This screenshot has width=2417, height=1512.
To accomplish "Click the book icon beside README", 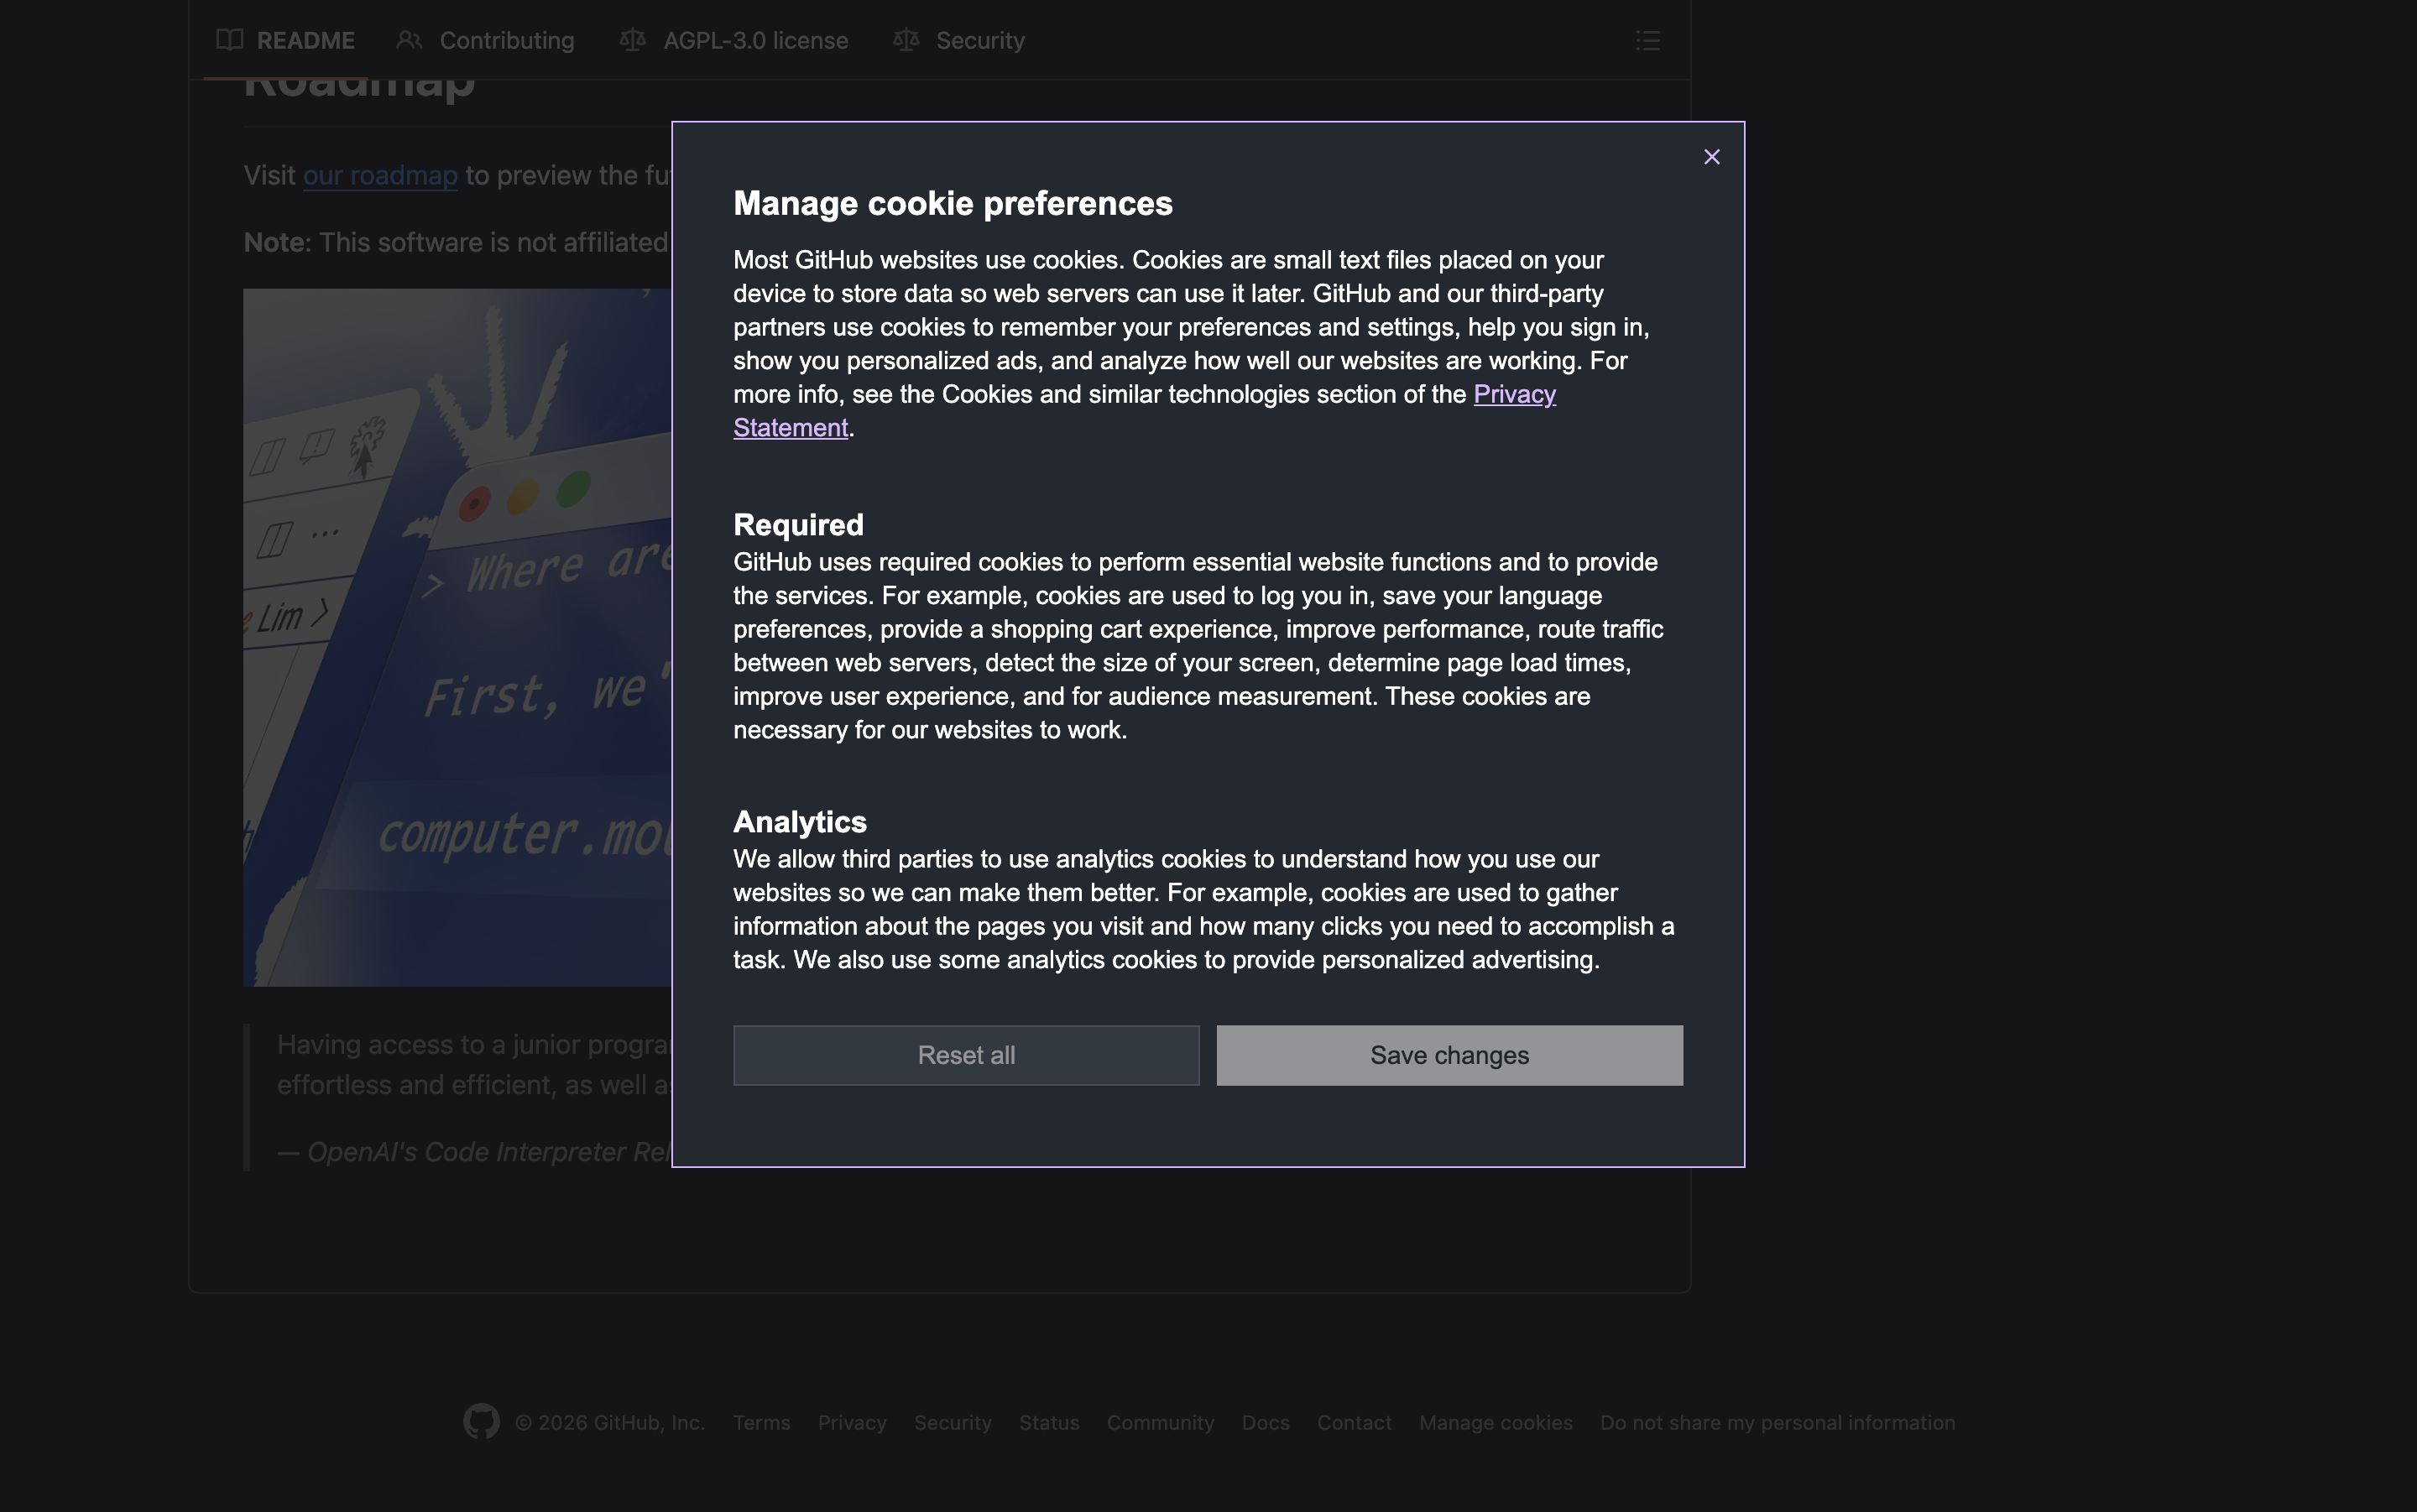I will [230, 40].
